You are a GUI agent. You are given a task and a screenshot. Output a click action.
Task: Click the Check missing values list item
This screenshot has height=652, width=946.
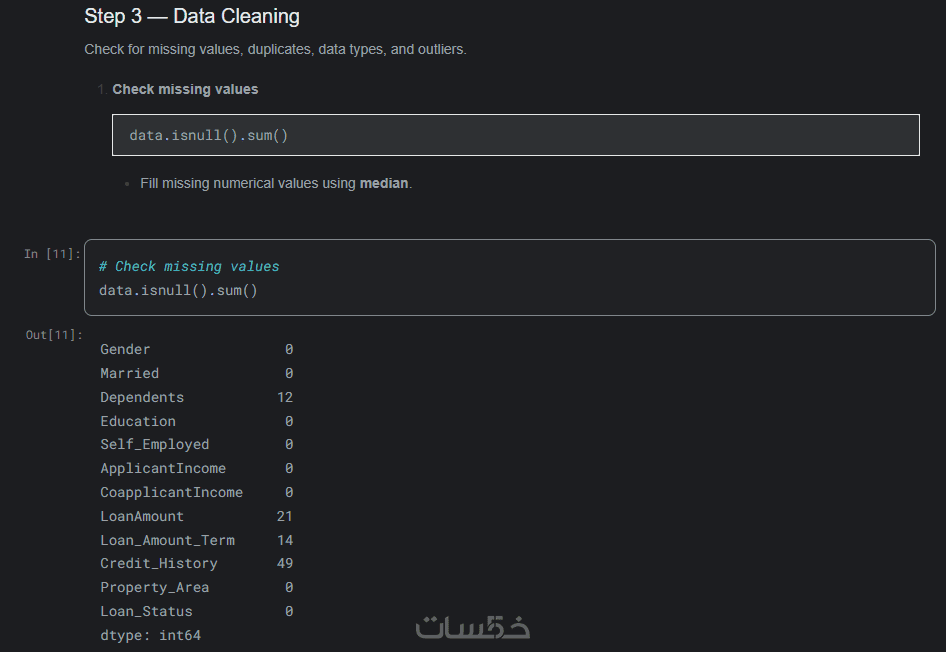pos(185,89)
